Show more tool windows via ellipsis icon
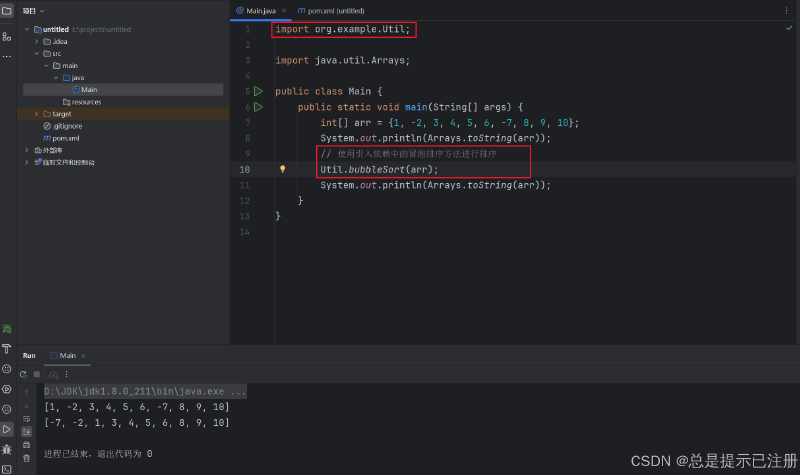800x475 pixels. pyautogui.click(x=7, y=56)
